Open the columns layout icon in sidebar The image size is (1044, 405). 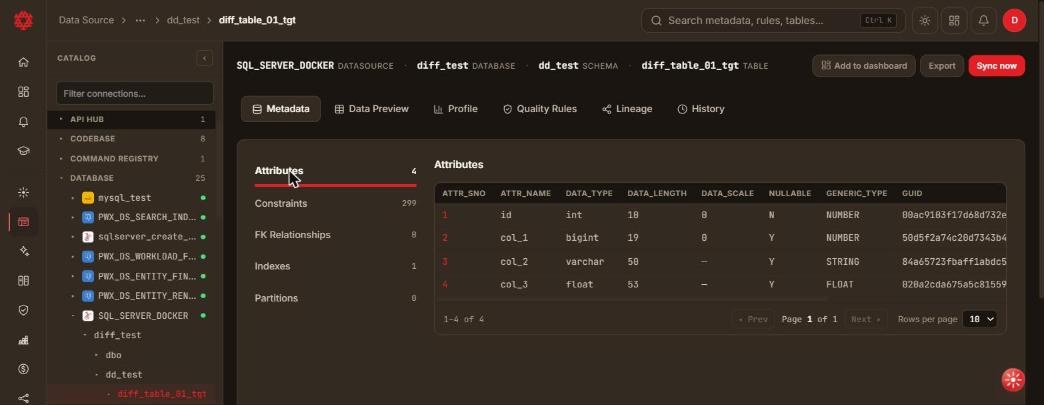point(23,280)
